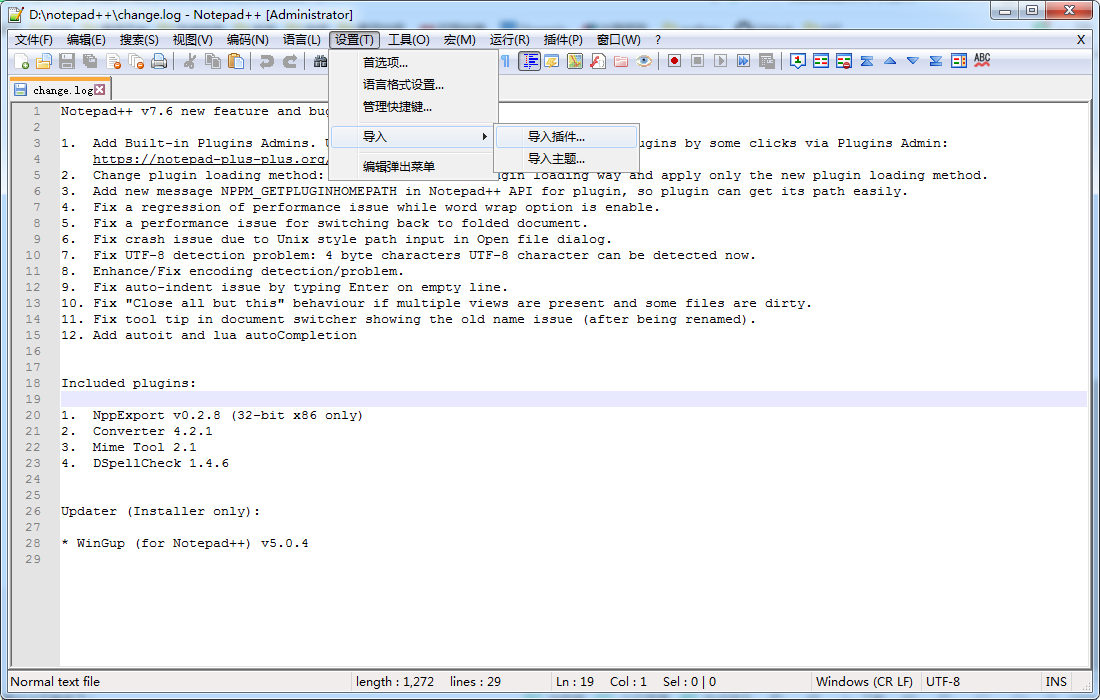Viewport: 1100px width, 700px height.
Task: Create a new document with the New icon
Action: pyautogui.click(x=22, y=62)
